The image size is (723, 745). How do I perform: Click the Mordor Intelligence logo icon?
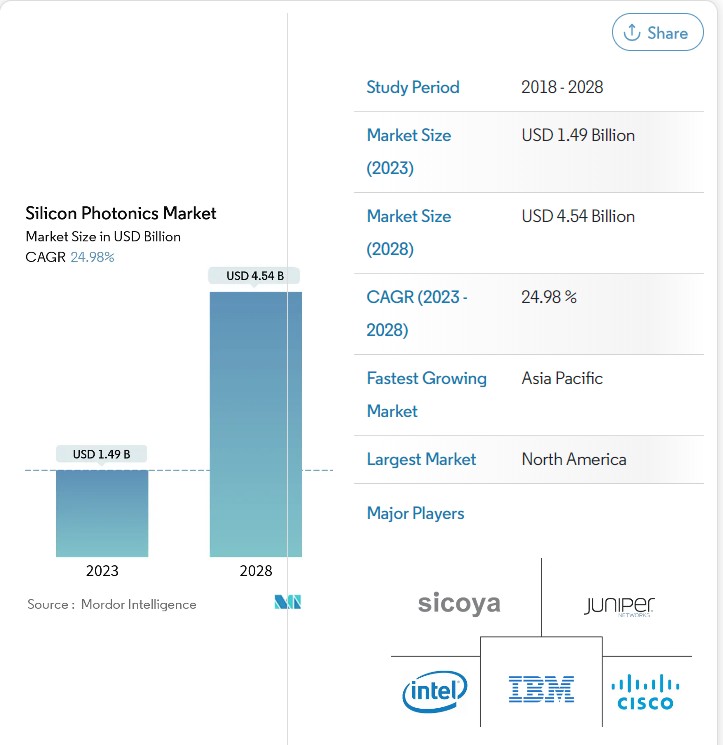(288, 602)
